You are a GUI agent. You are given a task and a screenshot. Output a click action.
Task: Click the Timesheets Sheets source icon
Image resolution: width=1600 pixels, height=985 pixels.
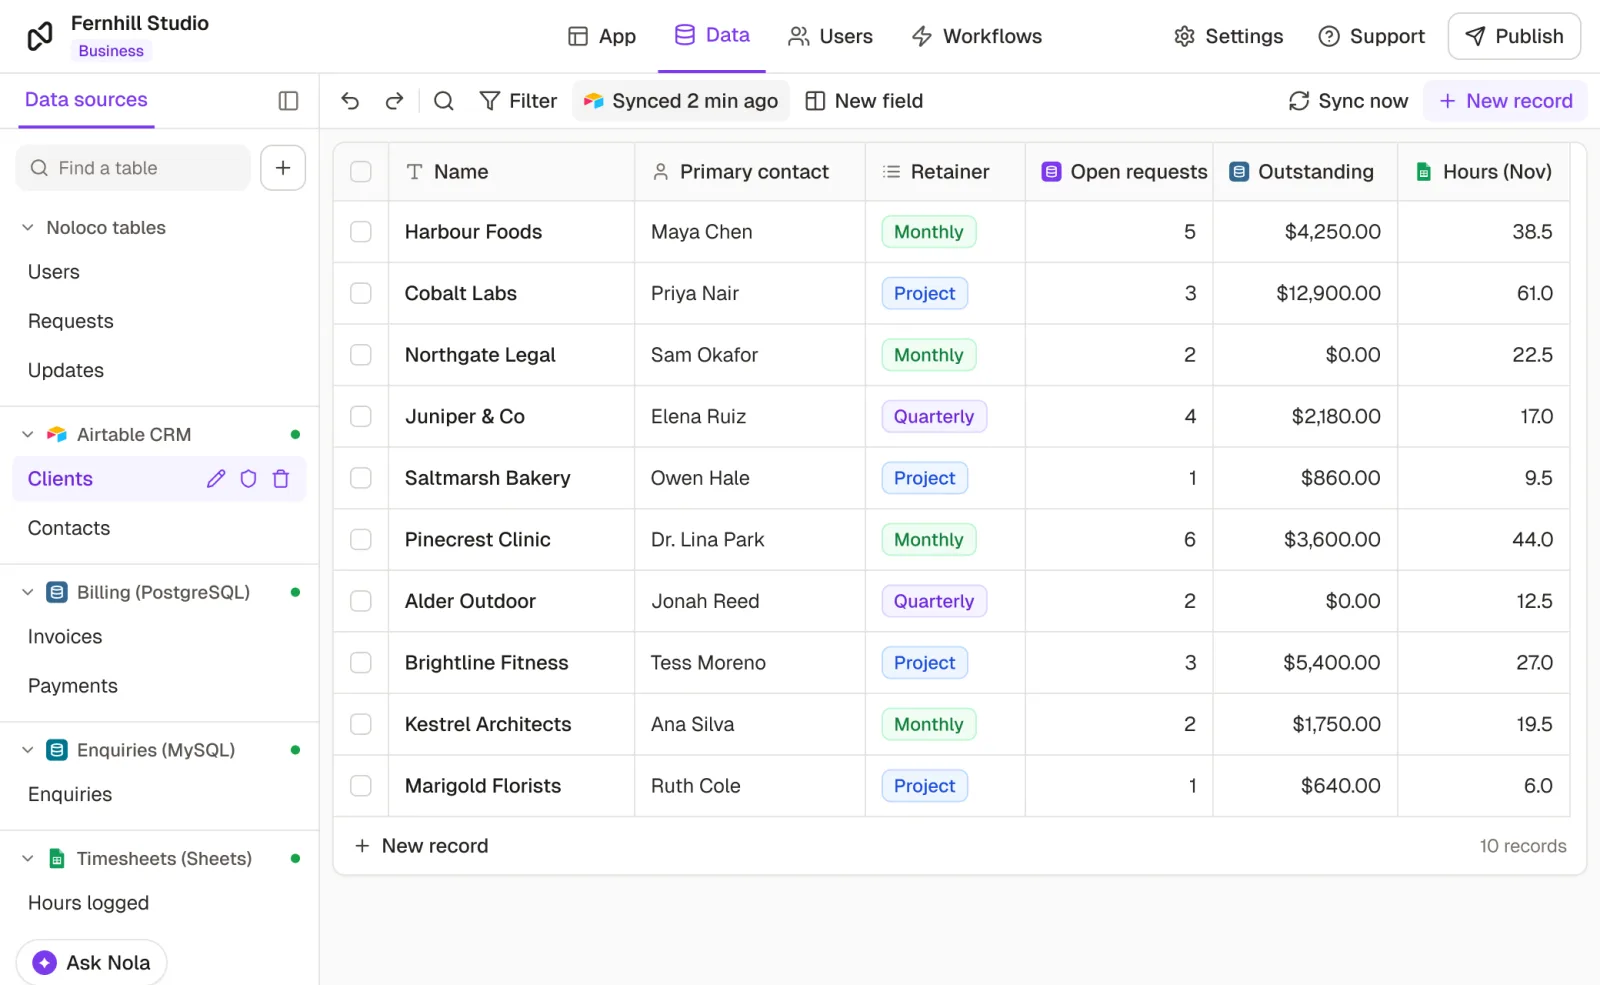[57, 859]
